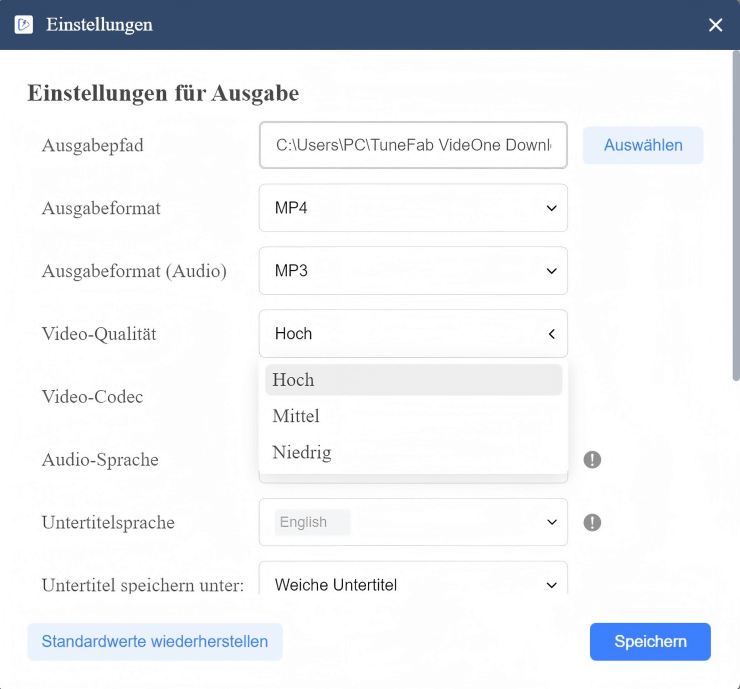Select Hoch quality option
The width and height of the screenshot is (740, 689).
pos(413,380)
